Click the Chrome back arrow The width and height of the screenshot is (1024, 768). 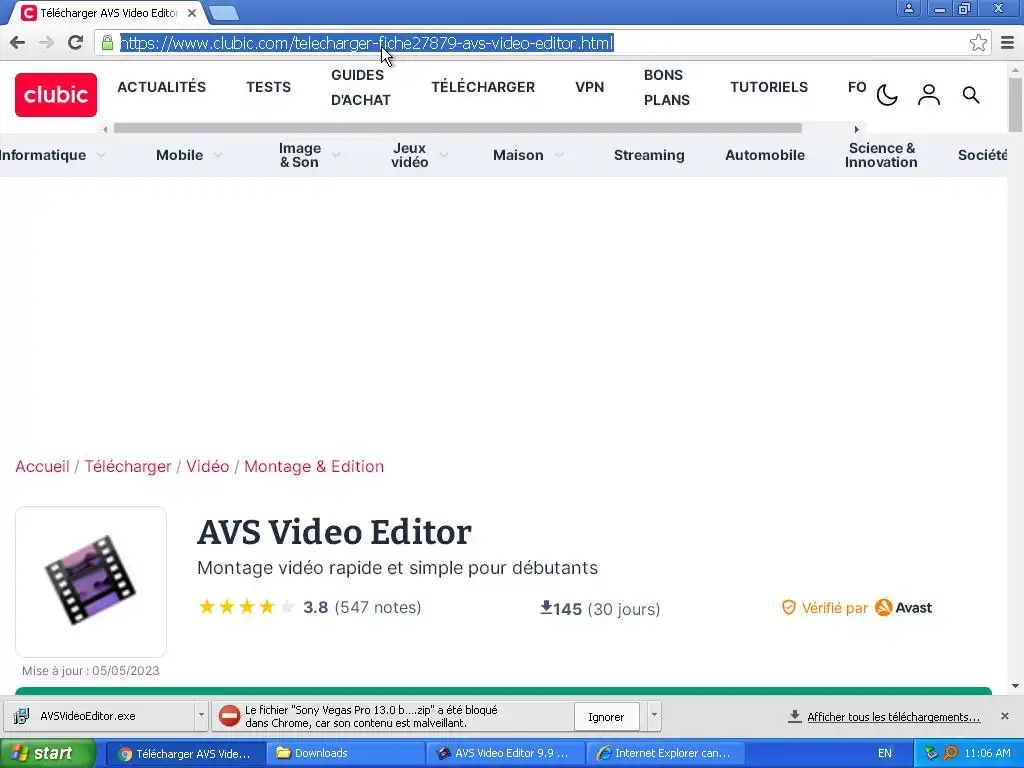(x=18, y=43)
